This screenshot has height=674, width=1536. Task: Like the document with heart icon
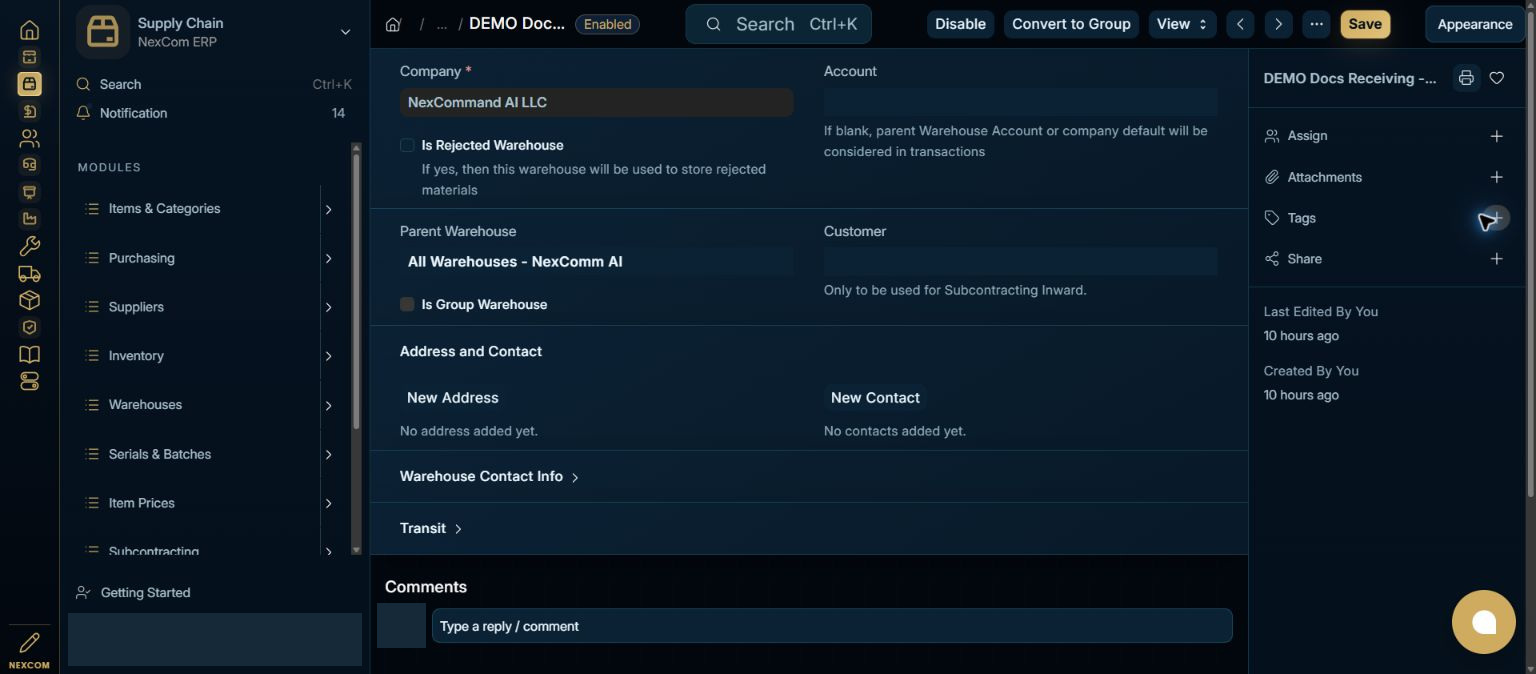coord(1497,78)
